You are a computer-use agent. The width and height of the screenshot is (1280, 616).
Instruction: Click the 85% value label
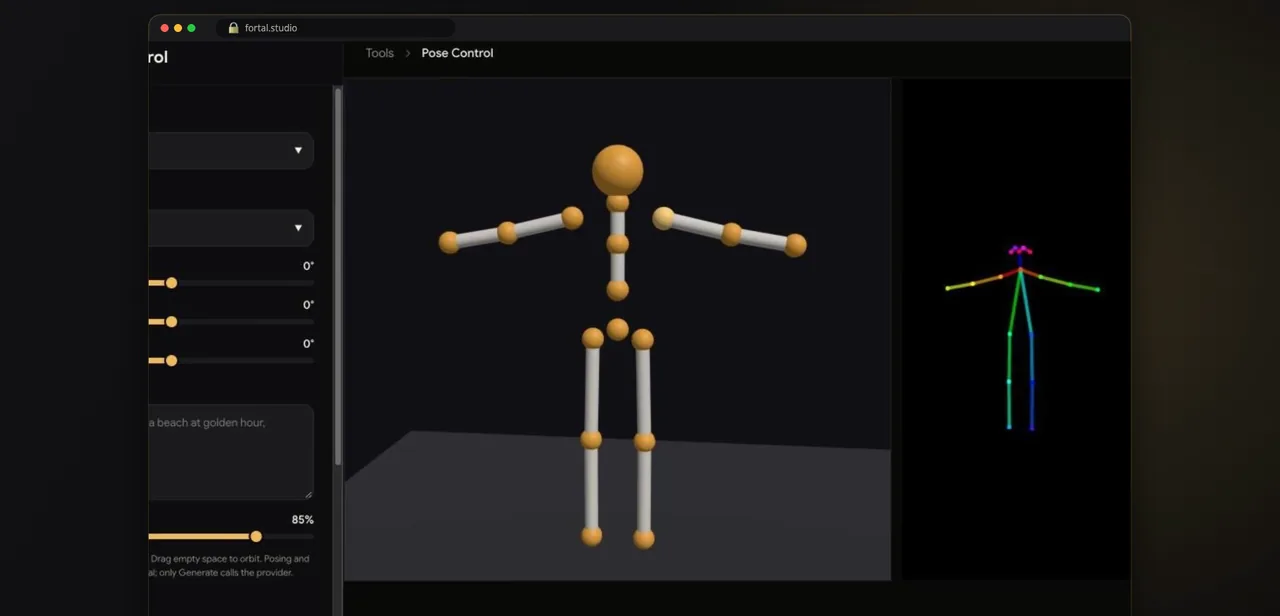302,520
